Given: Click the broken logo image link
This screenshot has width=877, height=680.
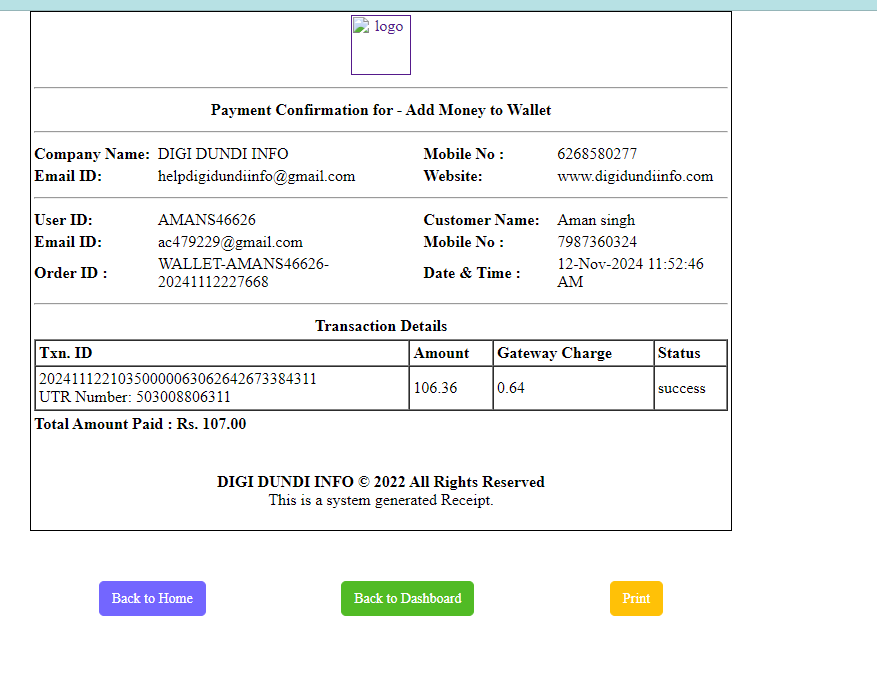Looking at the screenshot, I should click(x=380, y=44).
